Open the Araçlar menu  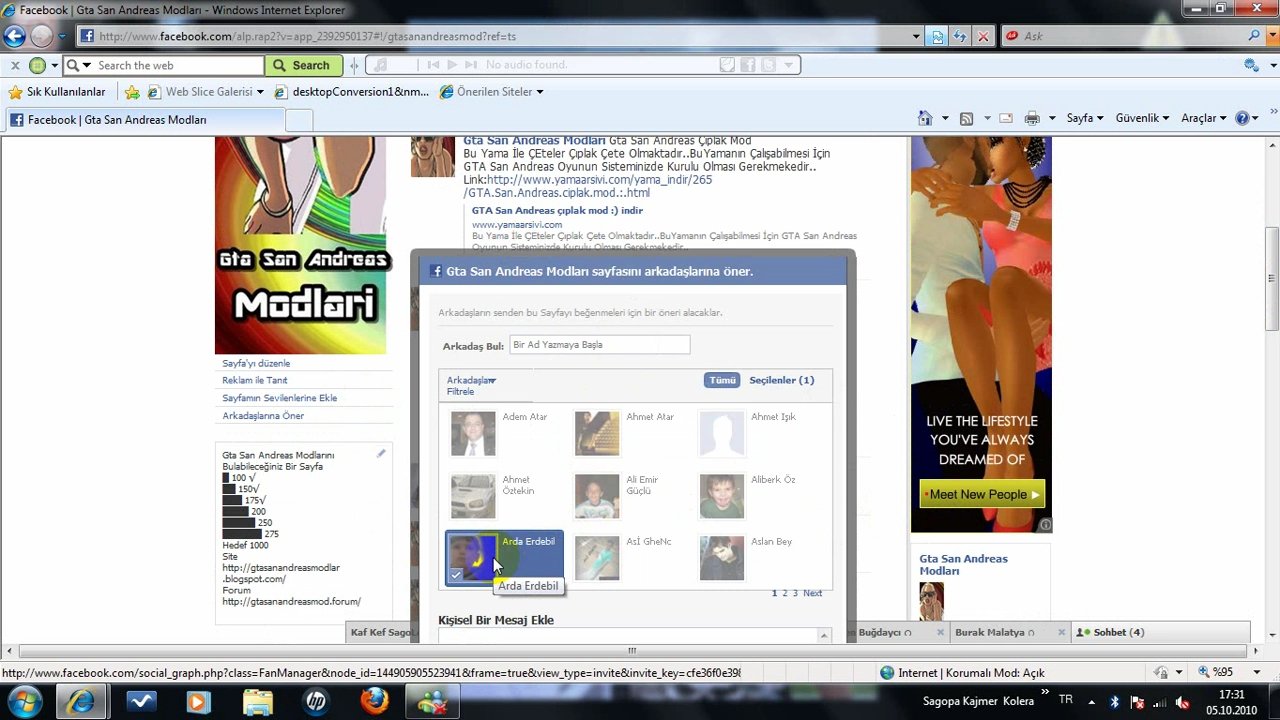coord(1204,118)
